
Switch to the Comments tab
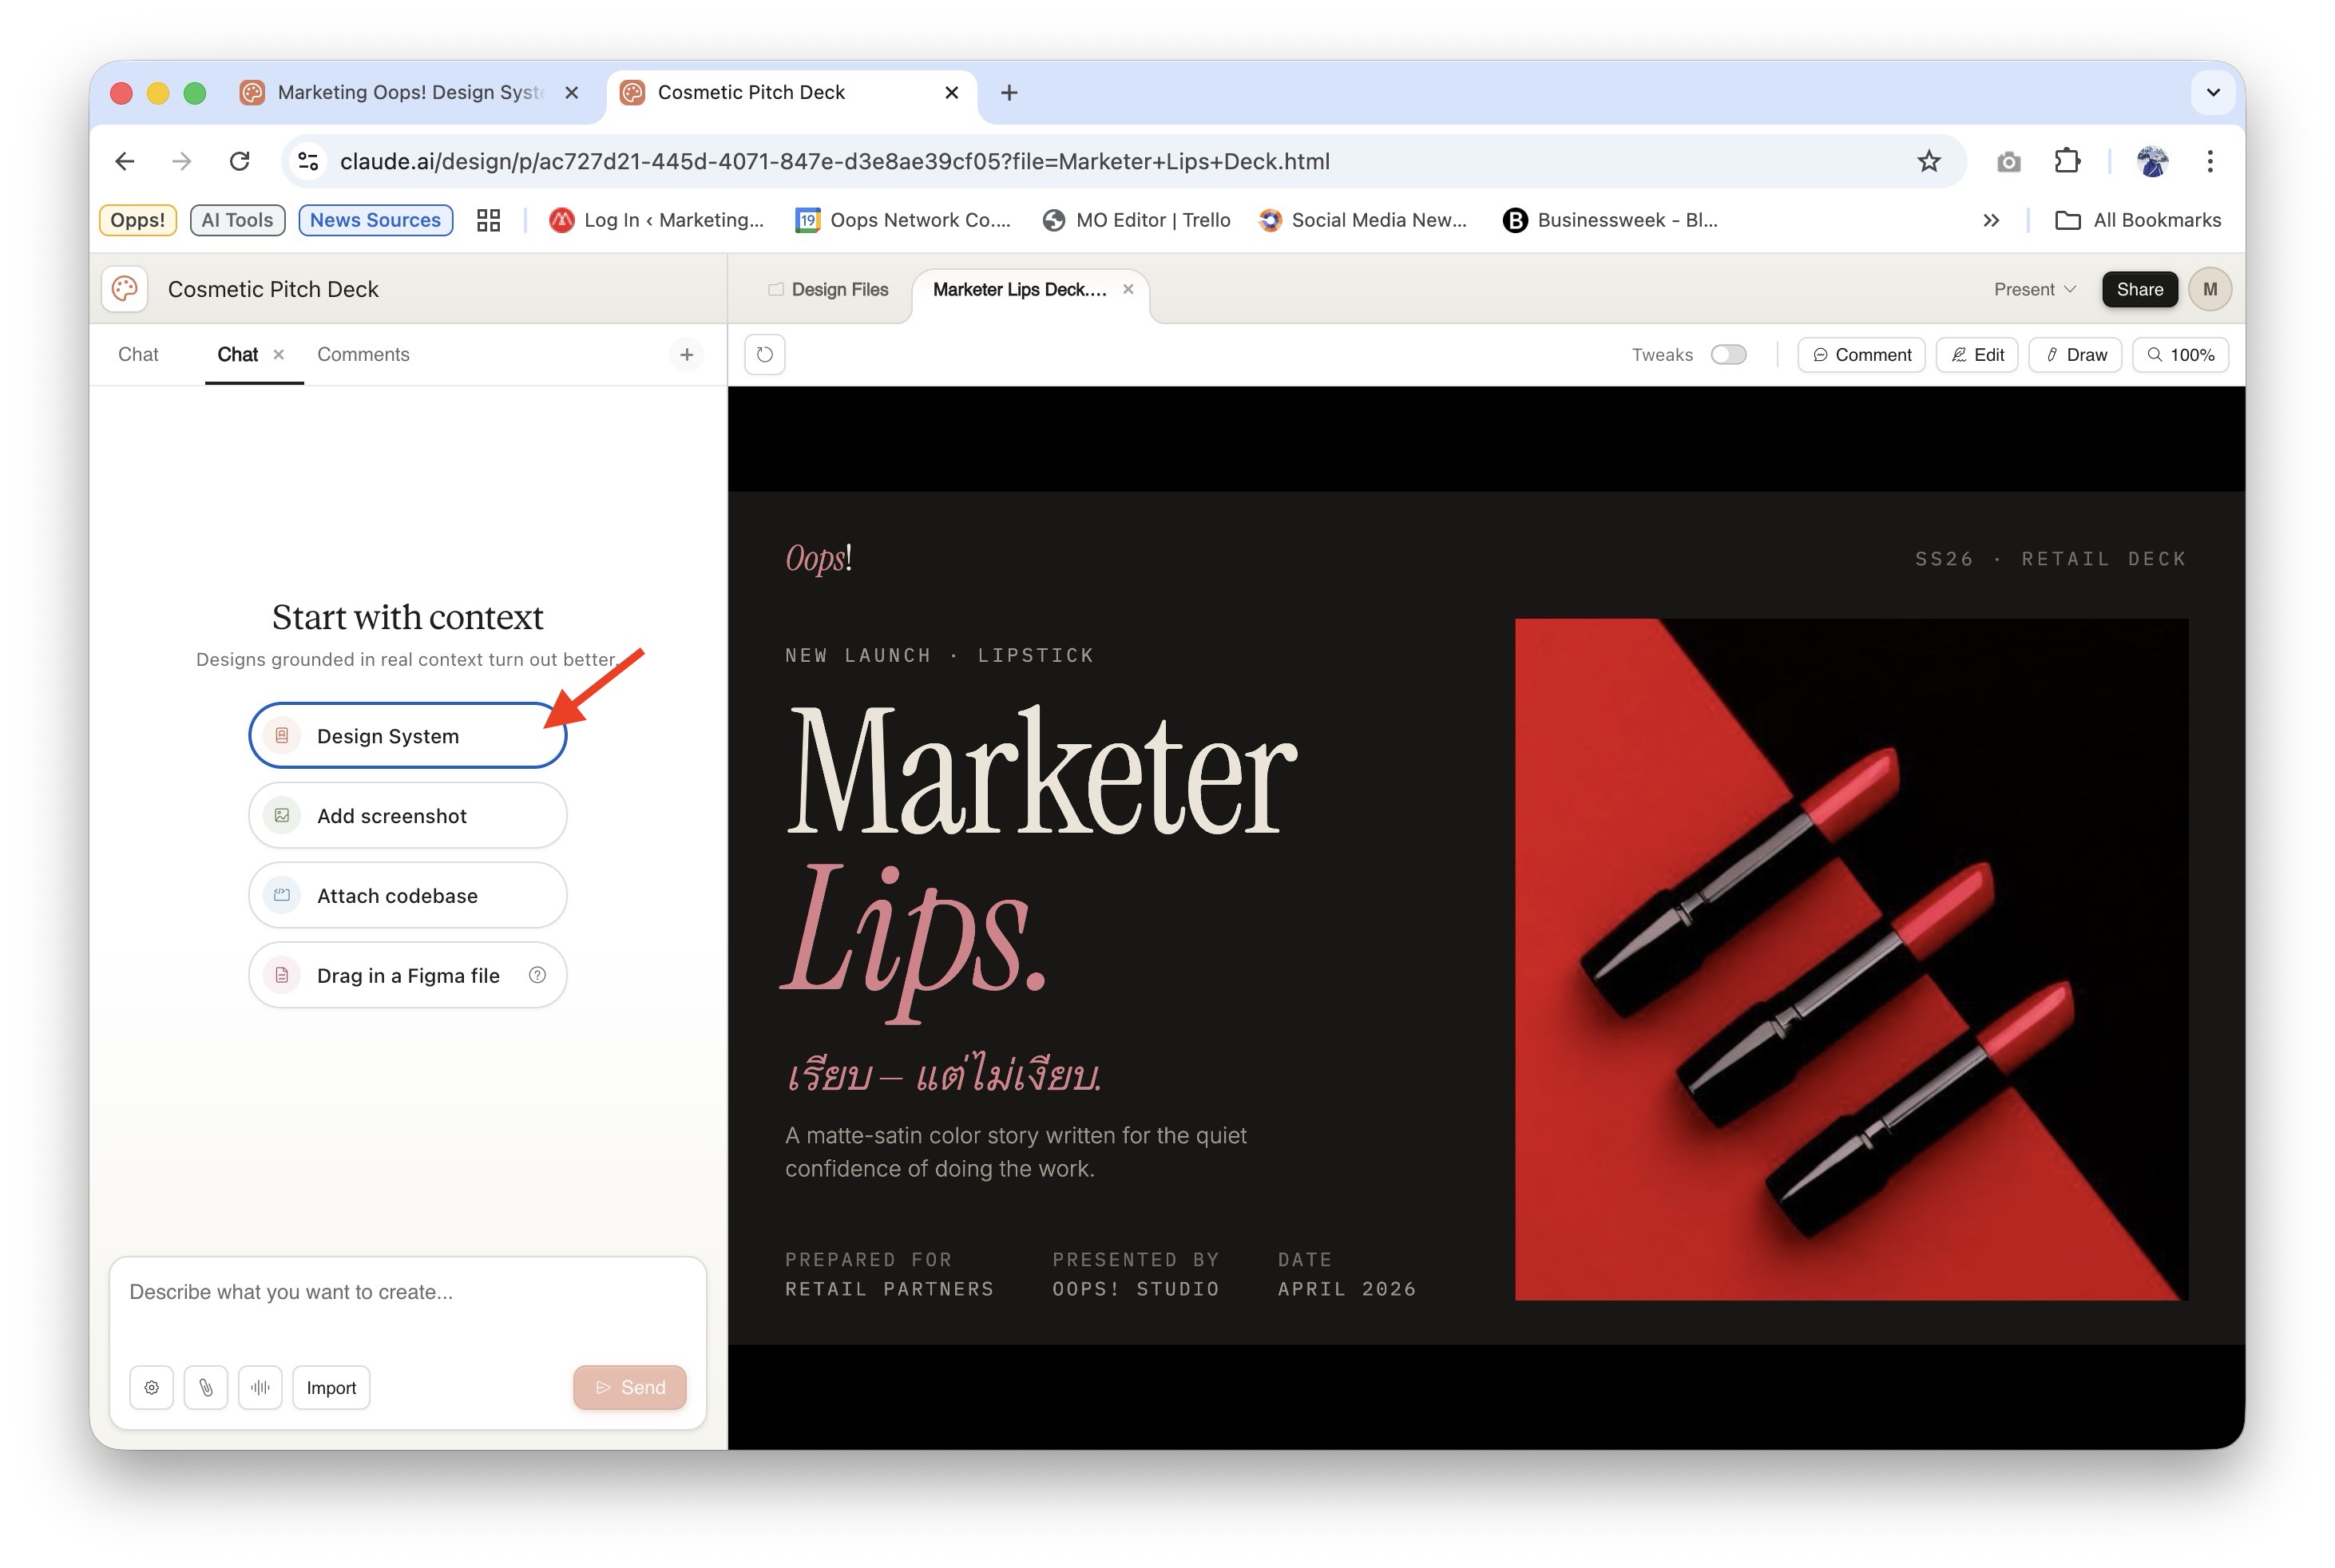click(363, 354)
